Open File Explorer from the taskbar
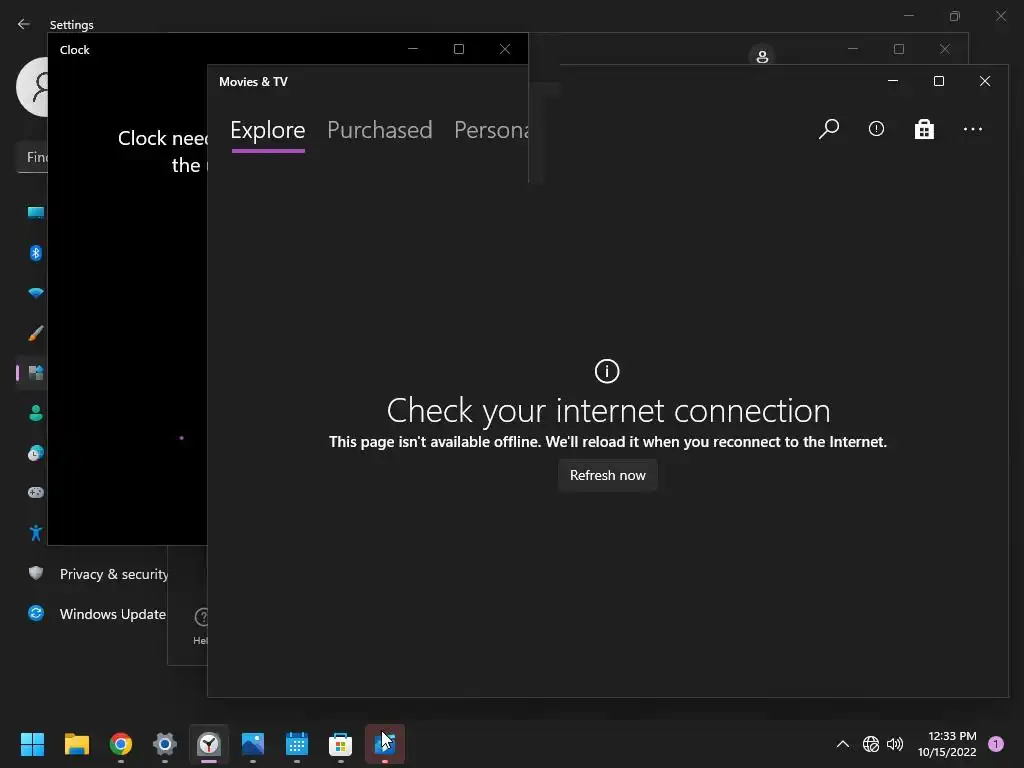 pos(76,743)
